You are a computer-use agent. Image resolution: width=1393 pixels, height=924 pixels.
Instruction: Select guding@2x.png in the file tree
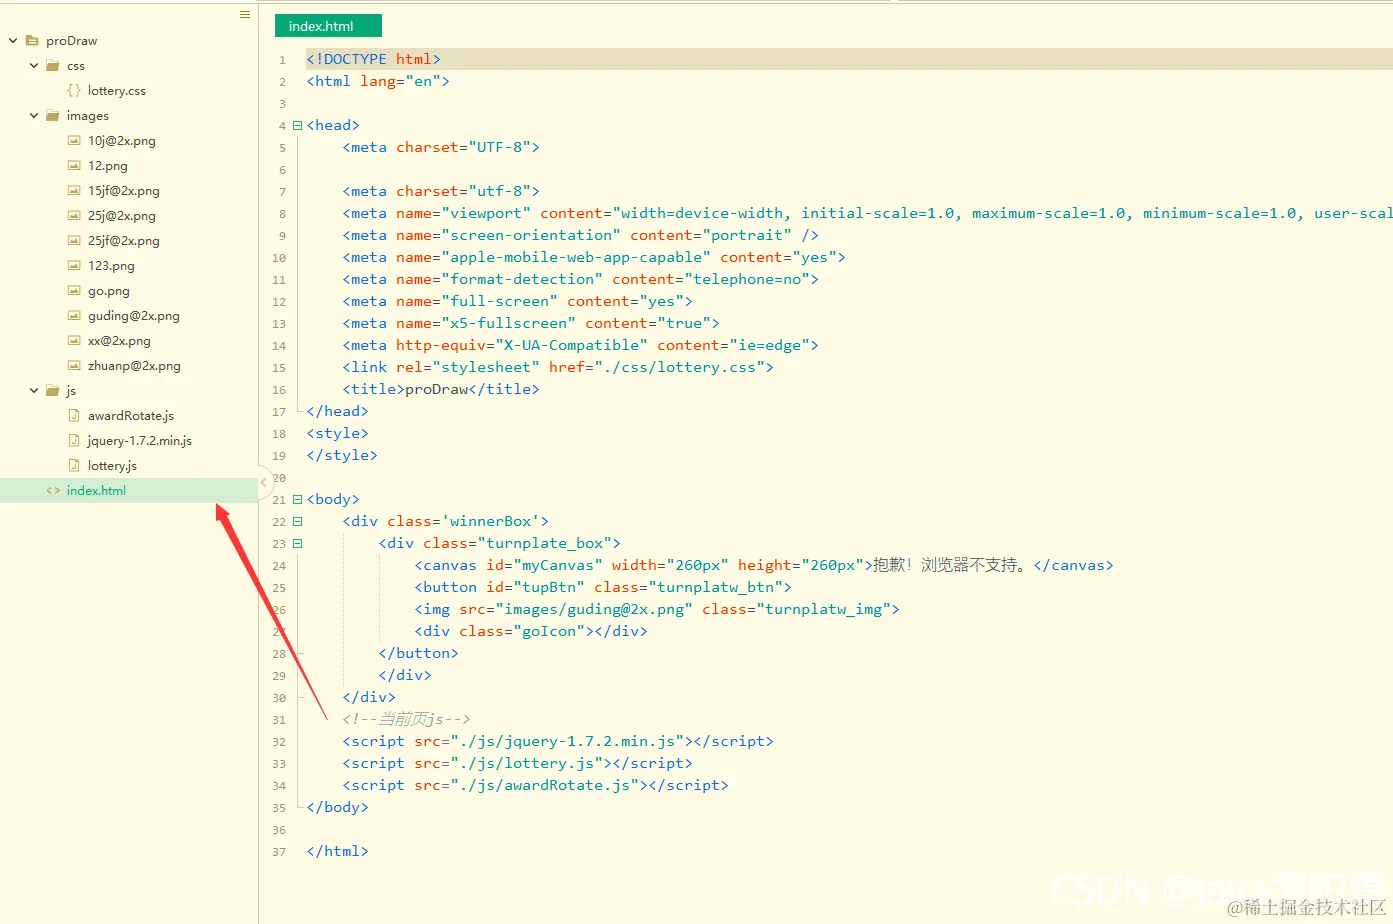133,316
